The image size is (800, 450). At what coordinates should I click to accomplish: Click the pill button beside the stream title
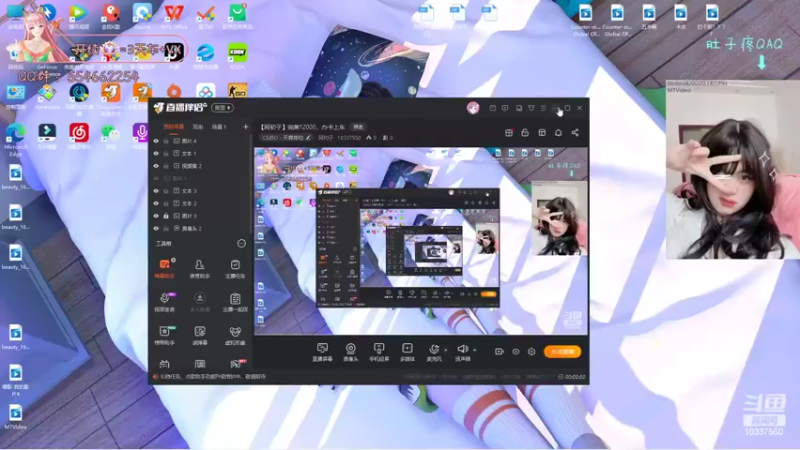[x=358, y=127]
